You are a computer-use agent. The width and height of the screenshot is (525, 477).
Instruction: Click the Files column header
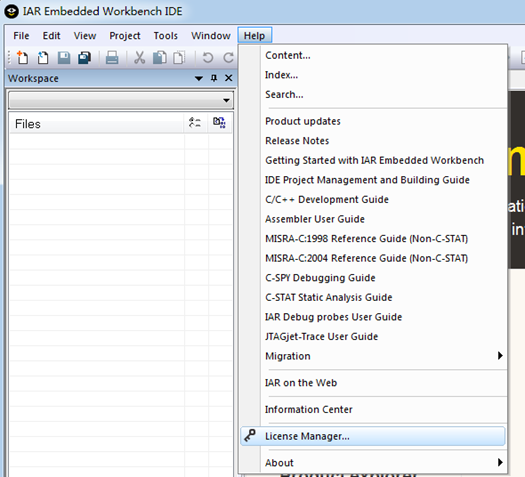pyautogui.click(x=96, y=124)
